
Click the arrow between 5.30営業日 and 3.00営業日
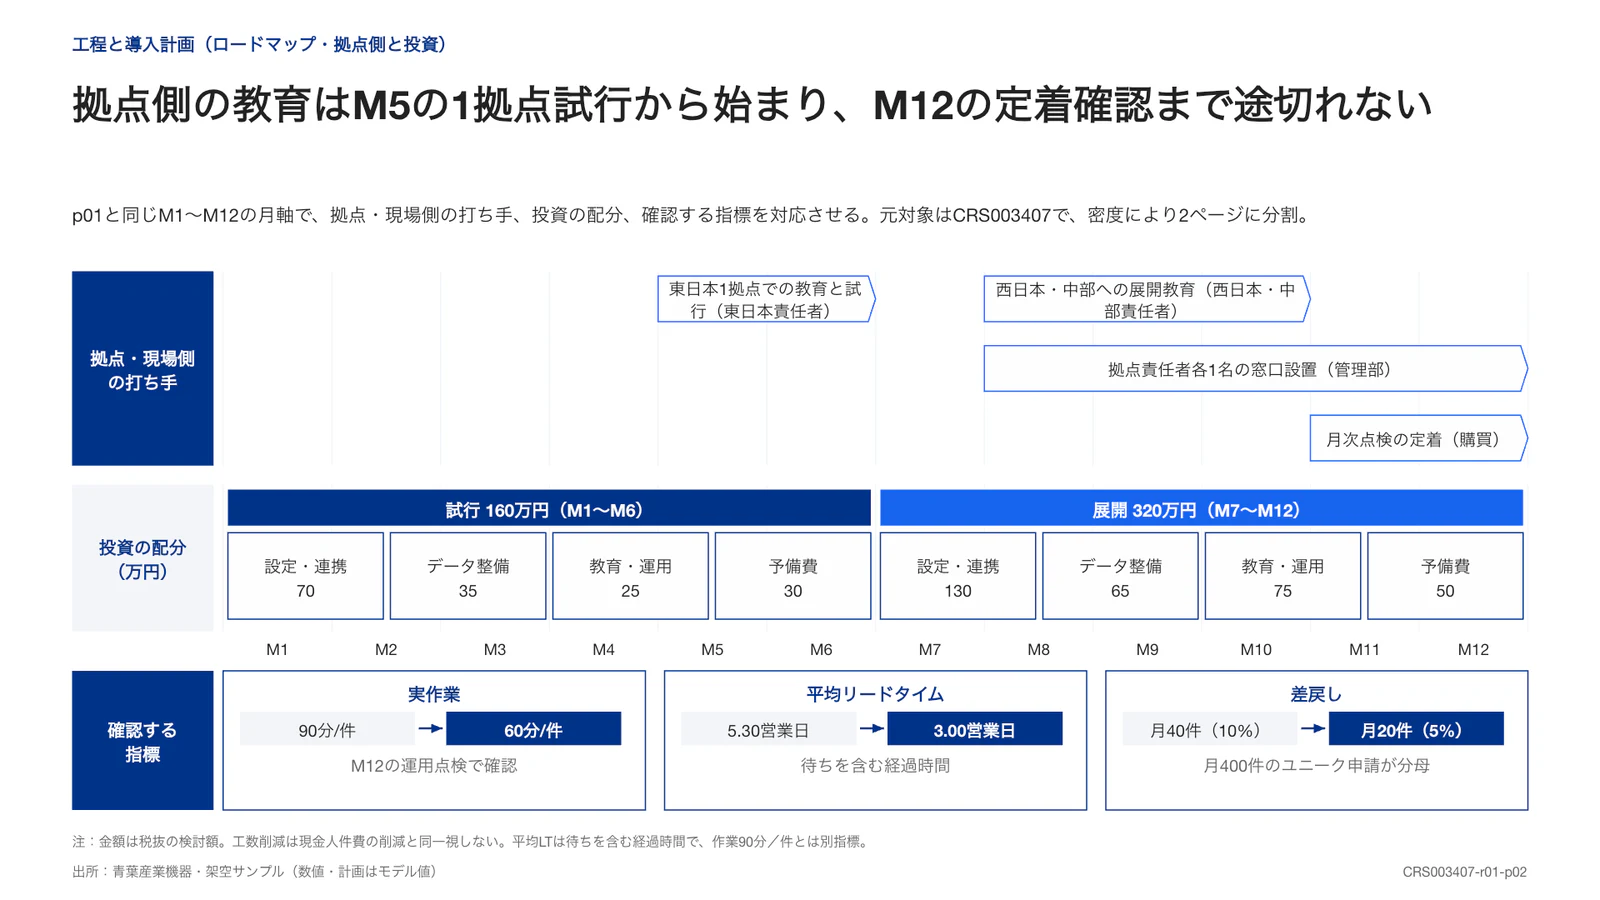click(872, 729)
